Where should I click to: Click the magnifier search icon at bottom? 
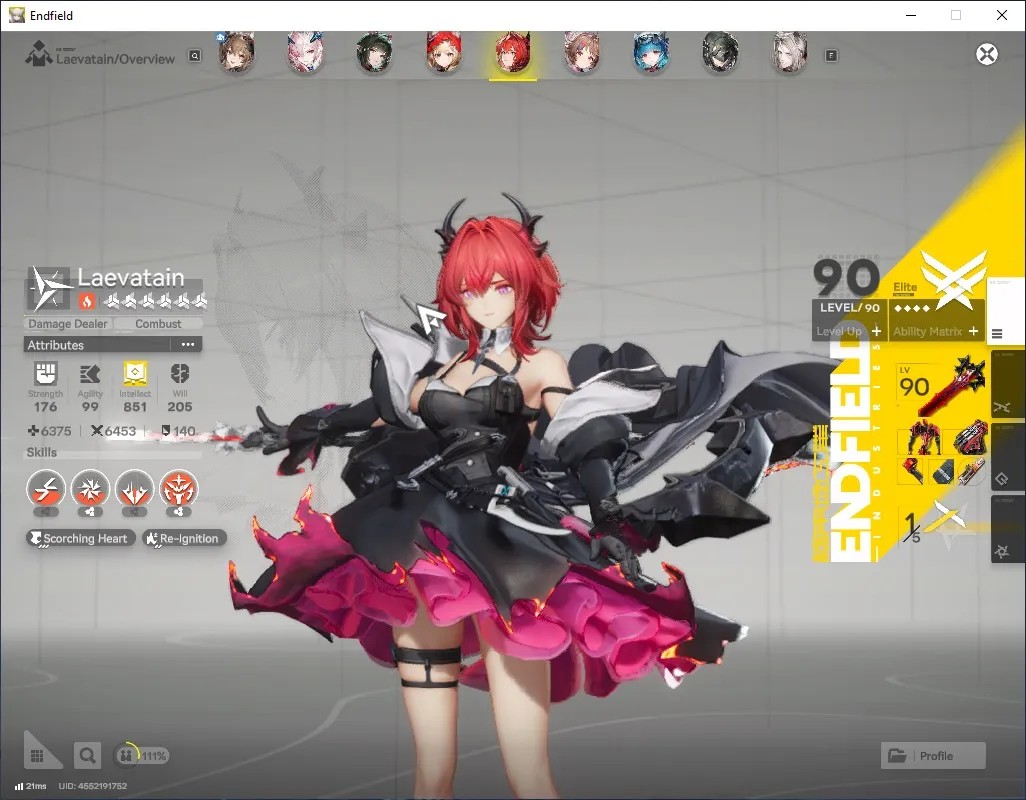coord(87,756)
